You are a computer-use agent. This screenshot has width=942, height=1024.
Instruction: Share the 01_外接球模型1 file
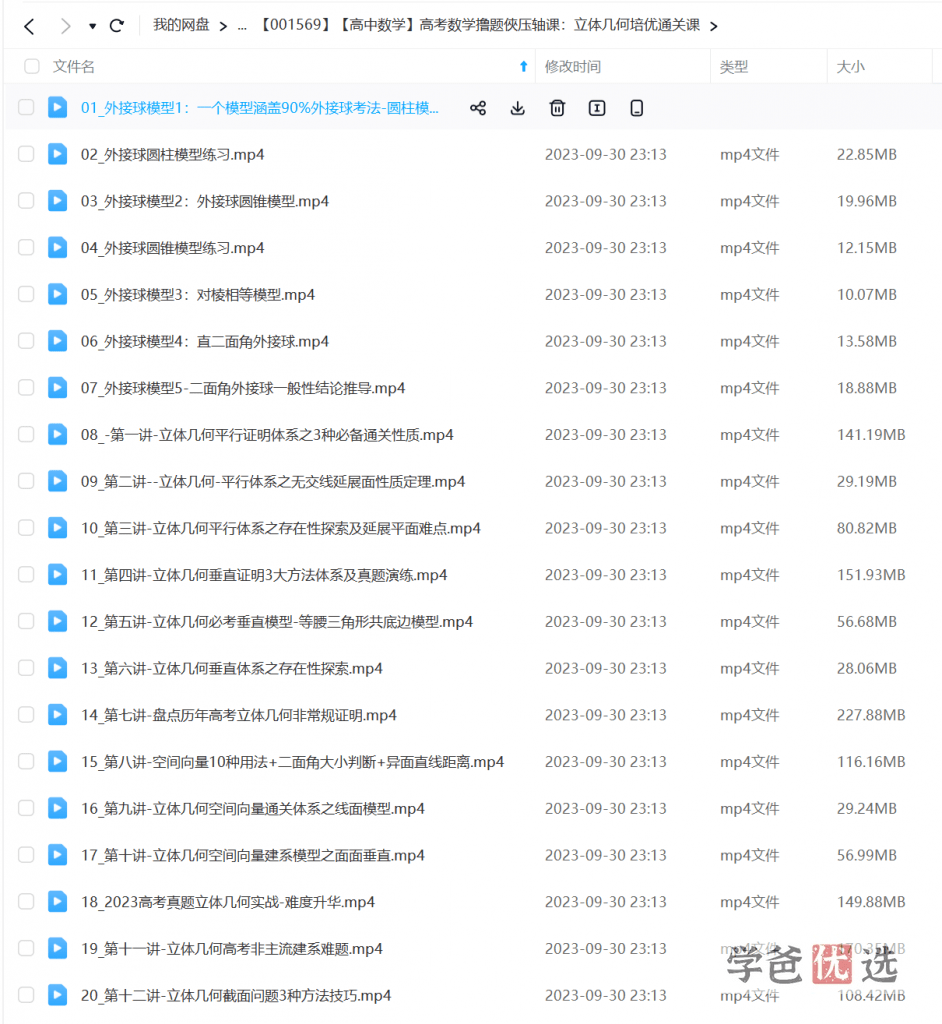(x=478, y=108)
